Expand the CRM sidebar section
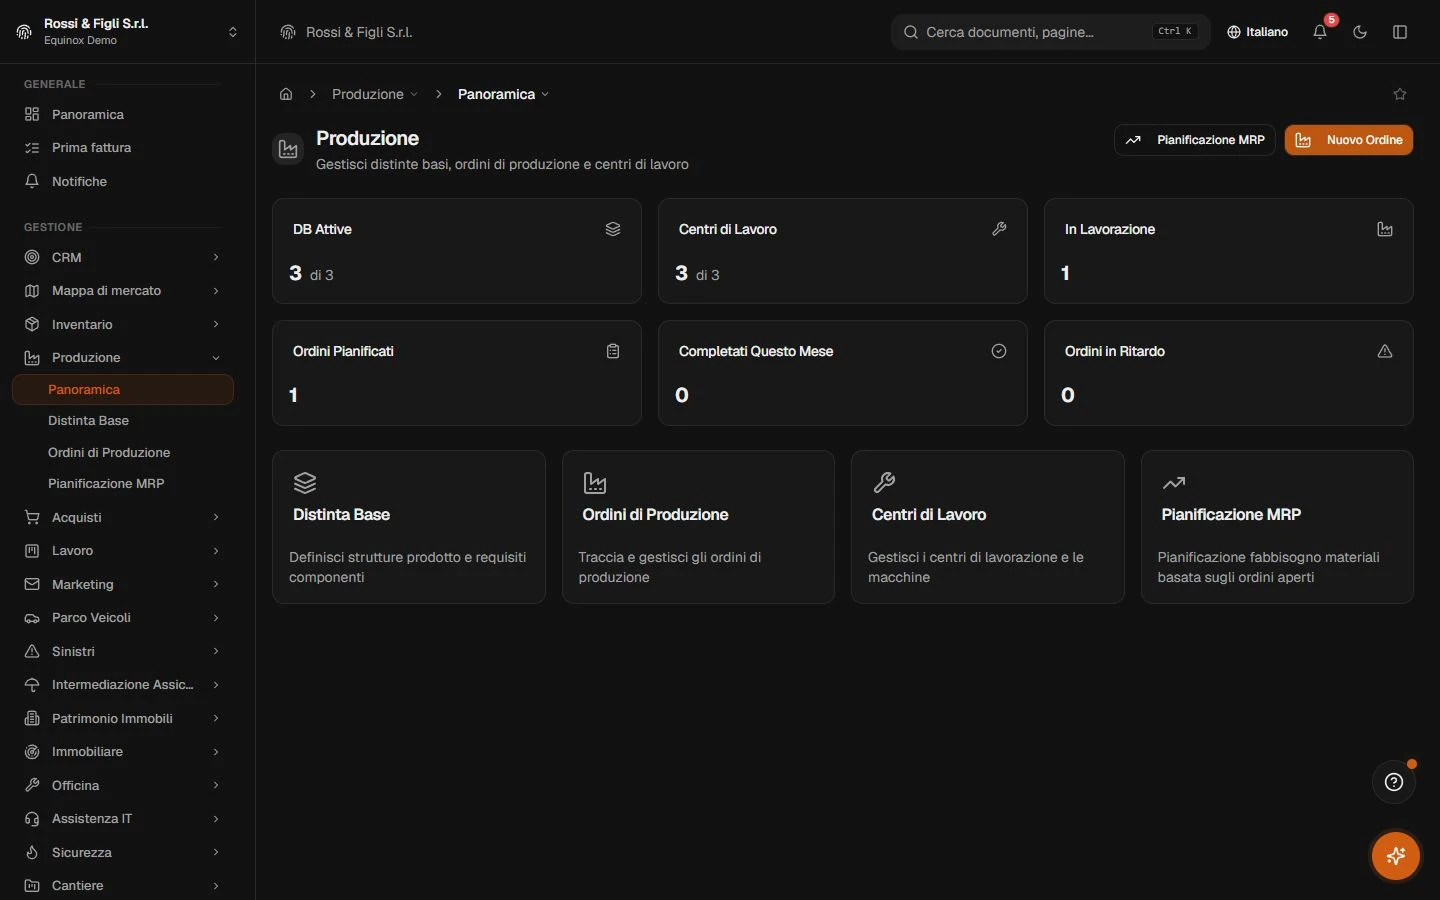 (x=123, y=257)
